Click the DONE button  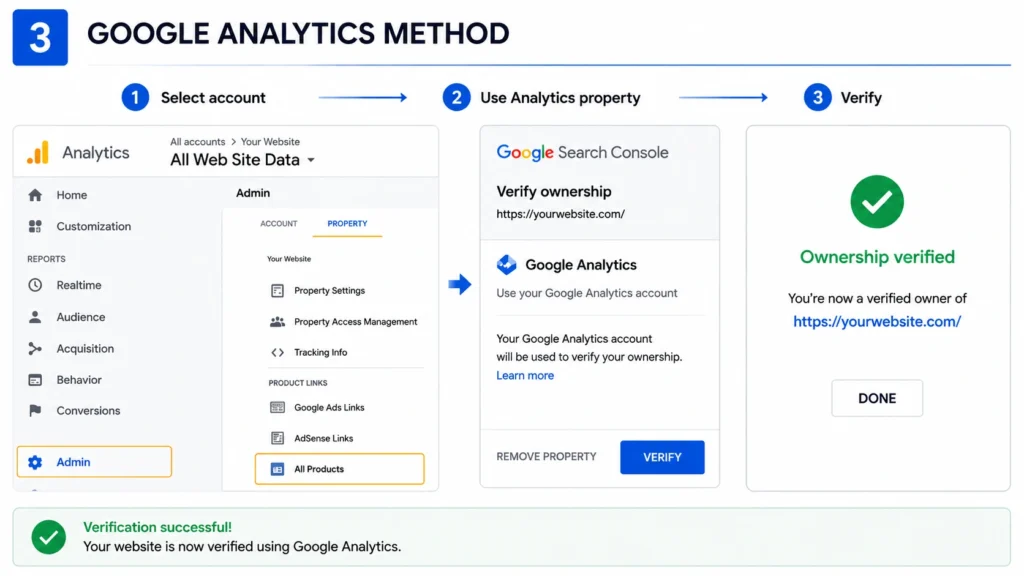pyautogui.click(x=876, y=398)
